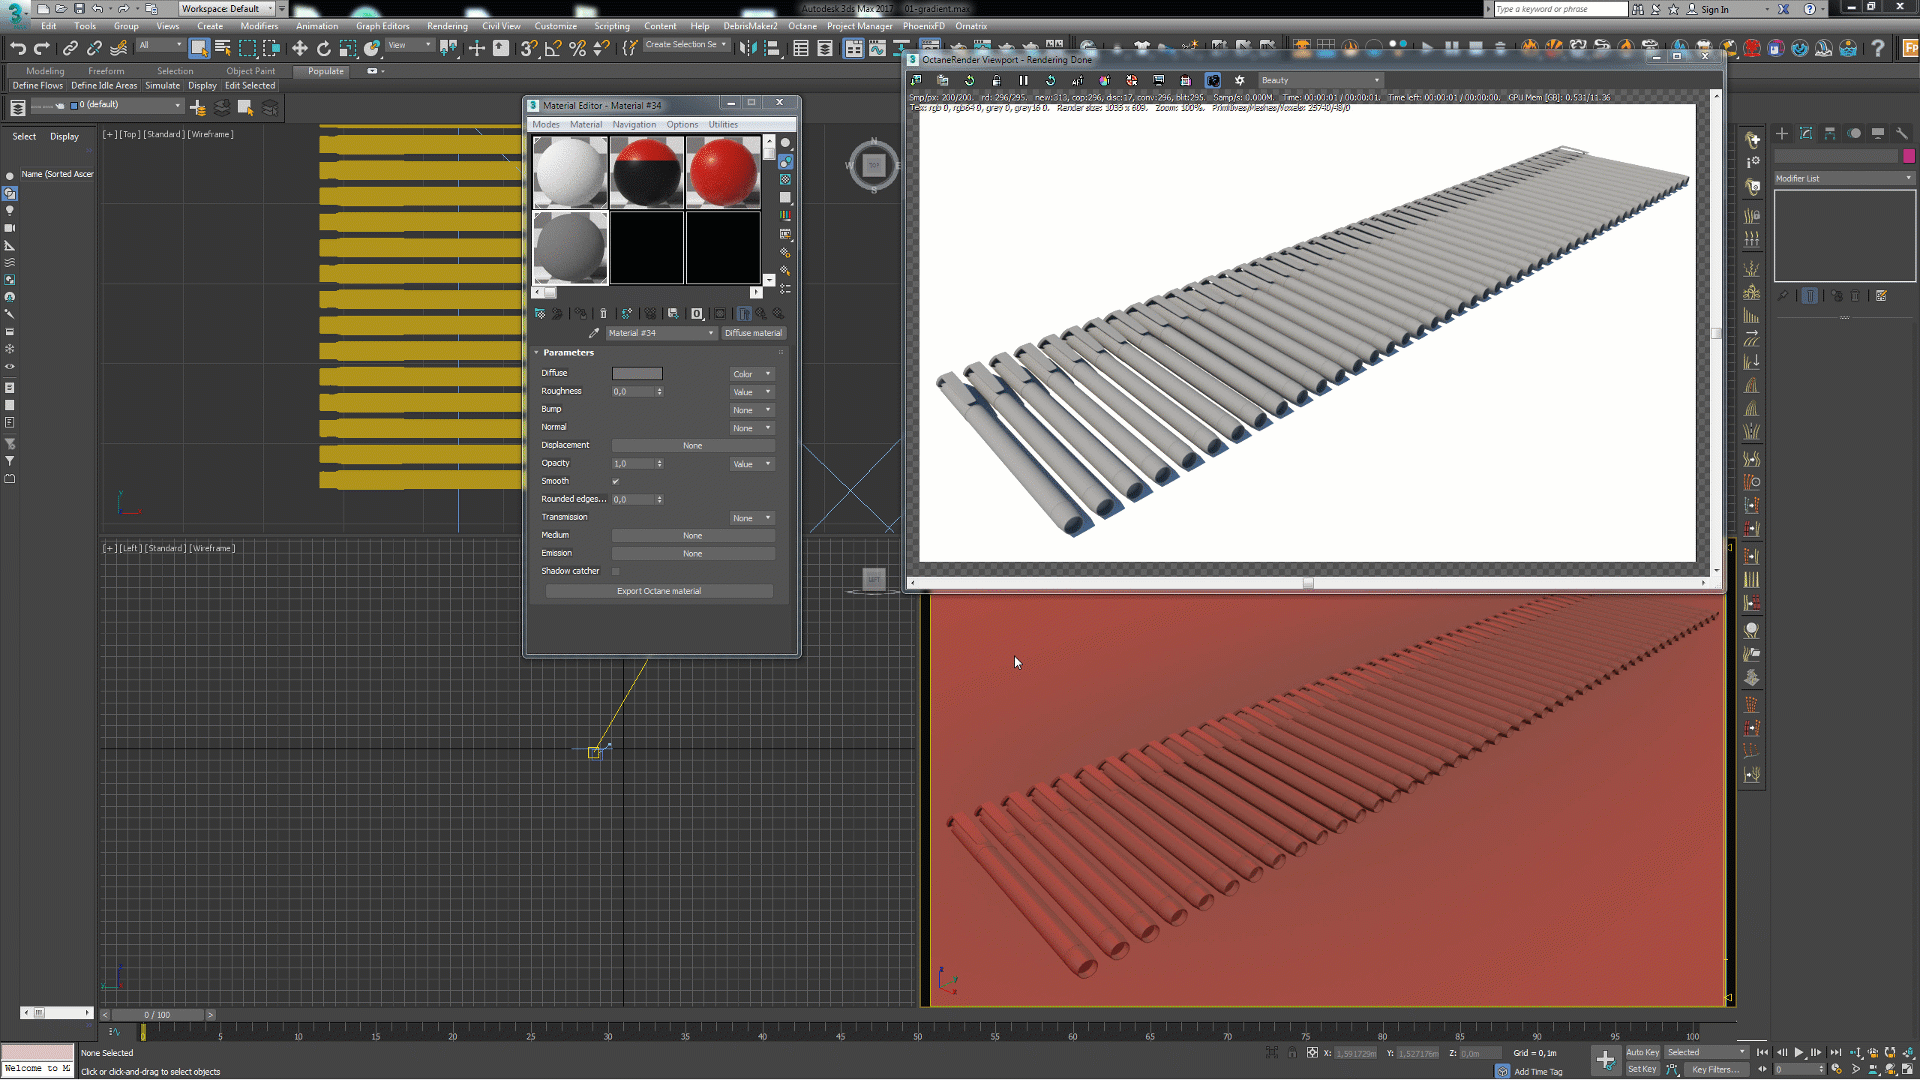1920x1080 pixels.
Task: Open the Diffuse color swatch
Action: tap(637, 374)
